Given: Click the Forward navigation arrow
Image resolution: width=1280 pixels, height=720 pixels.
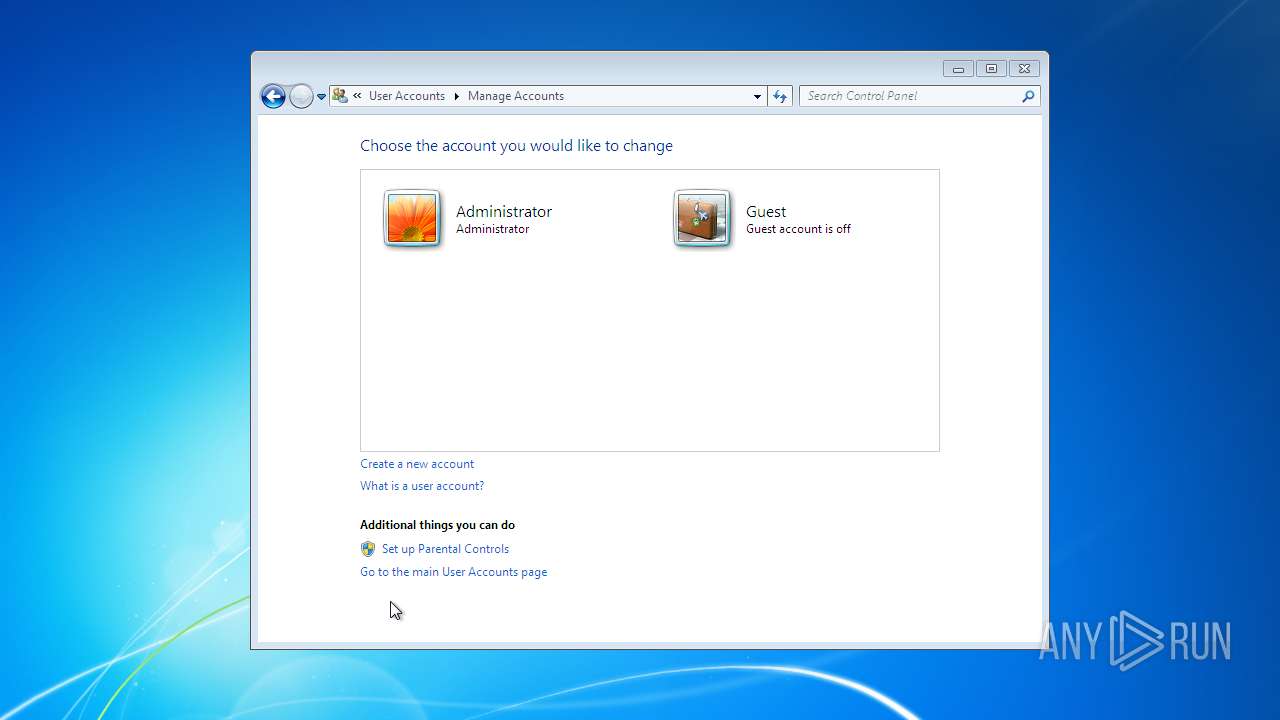Looking at the screenshot, I should 301,96.
